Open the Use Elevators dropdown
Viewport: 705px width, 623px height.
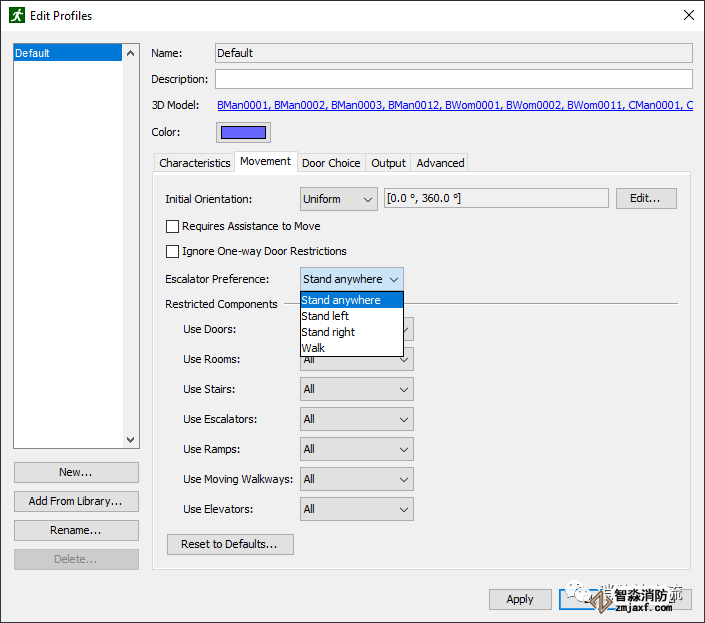[x=356, y=509]
